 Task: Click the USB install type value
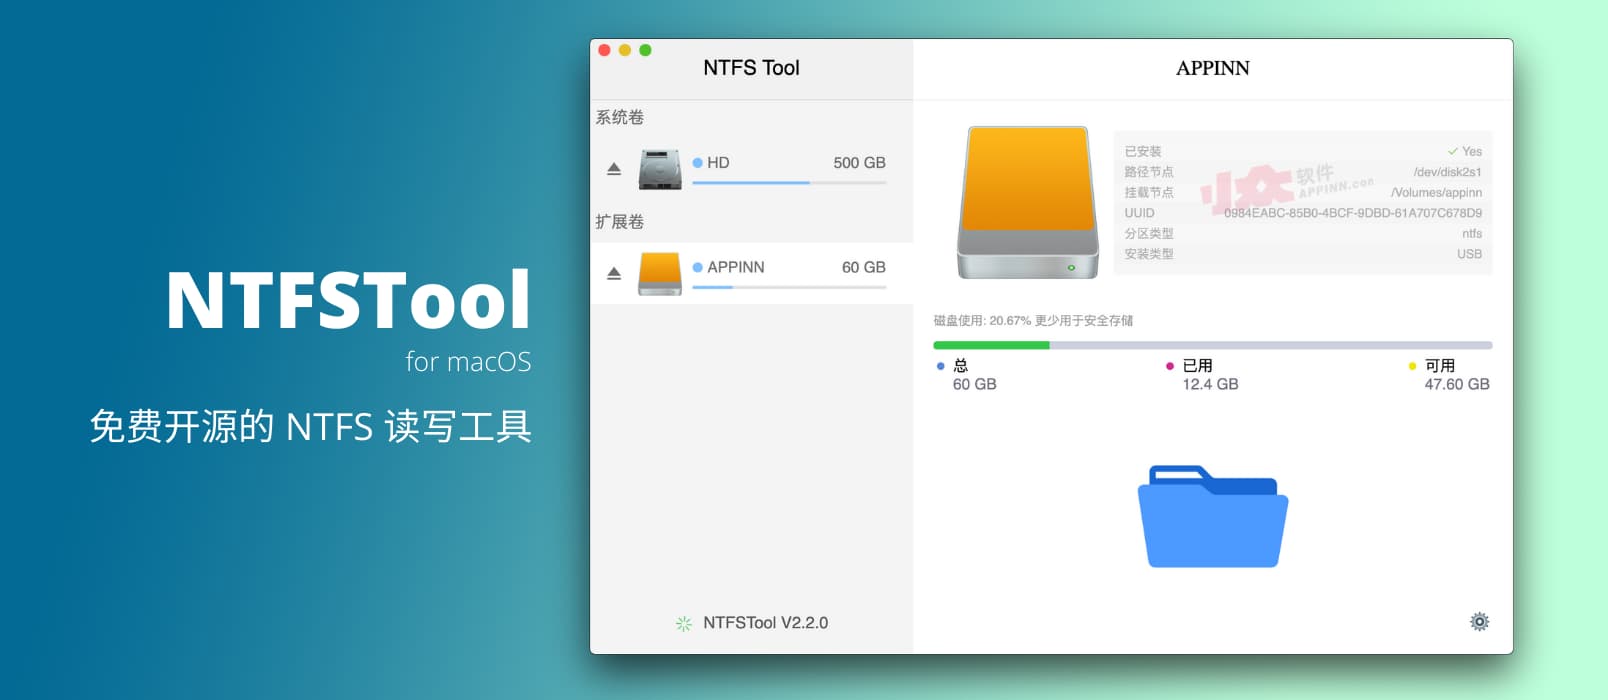[x=1470, y=254]
